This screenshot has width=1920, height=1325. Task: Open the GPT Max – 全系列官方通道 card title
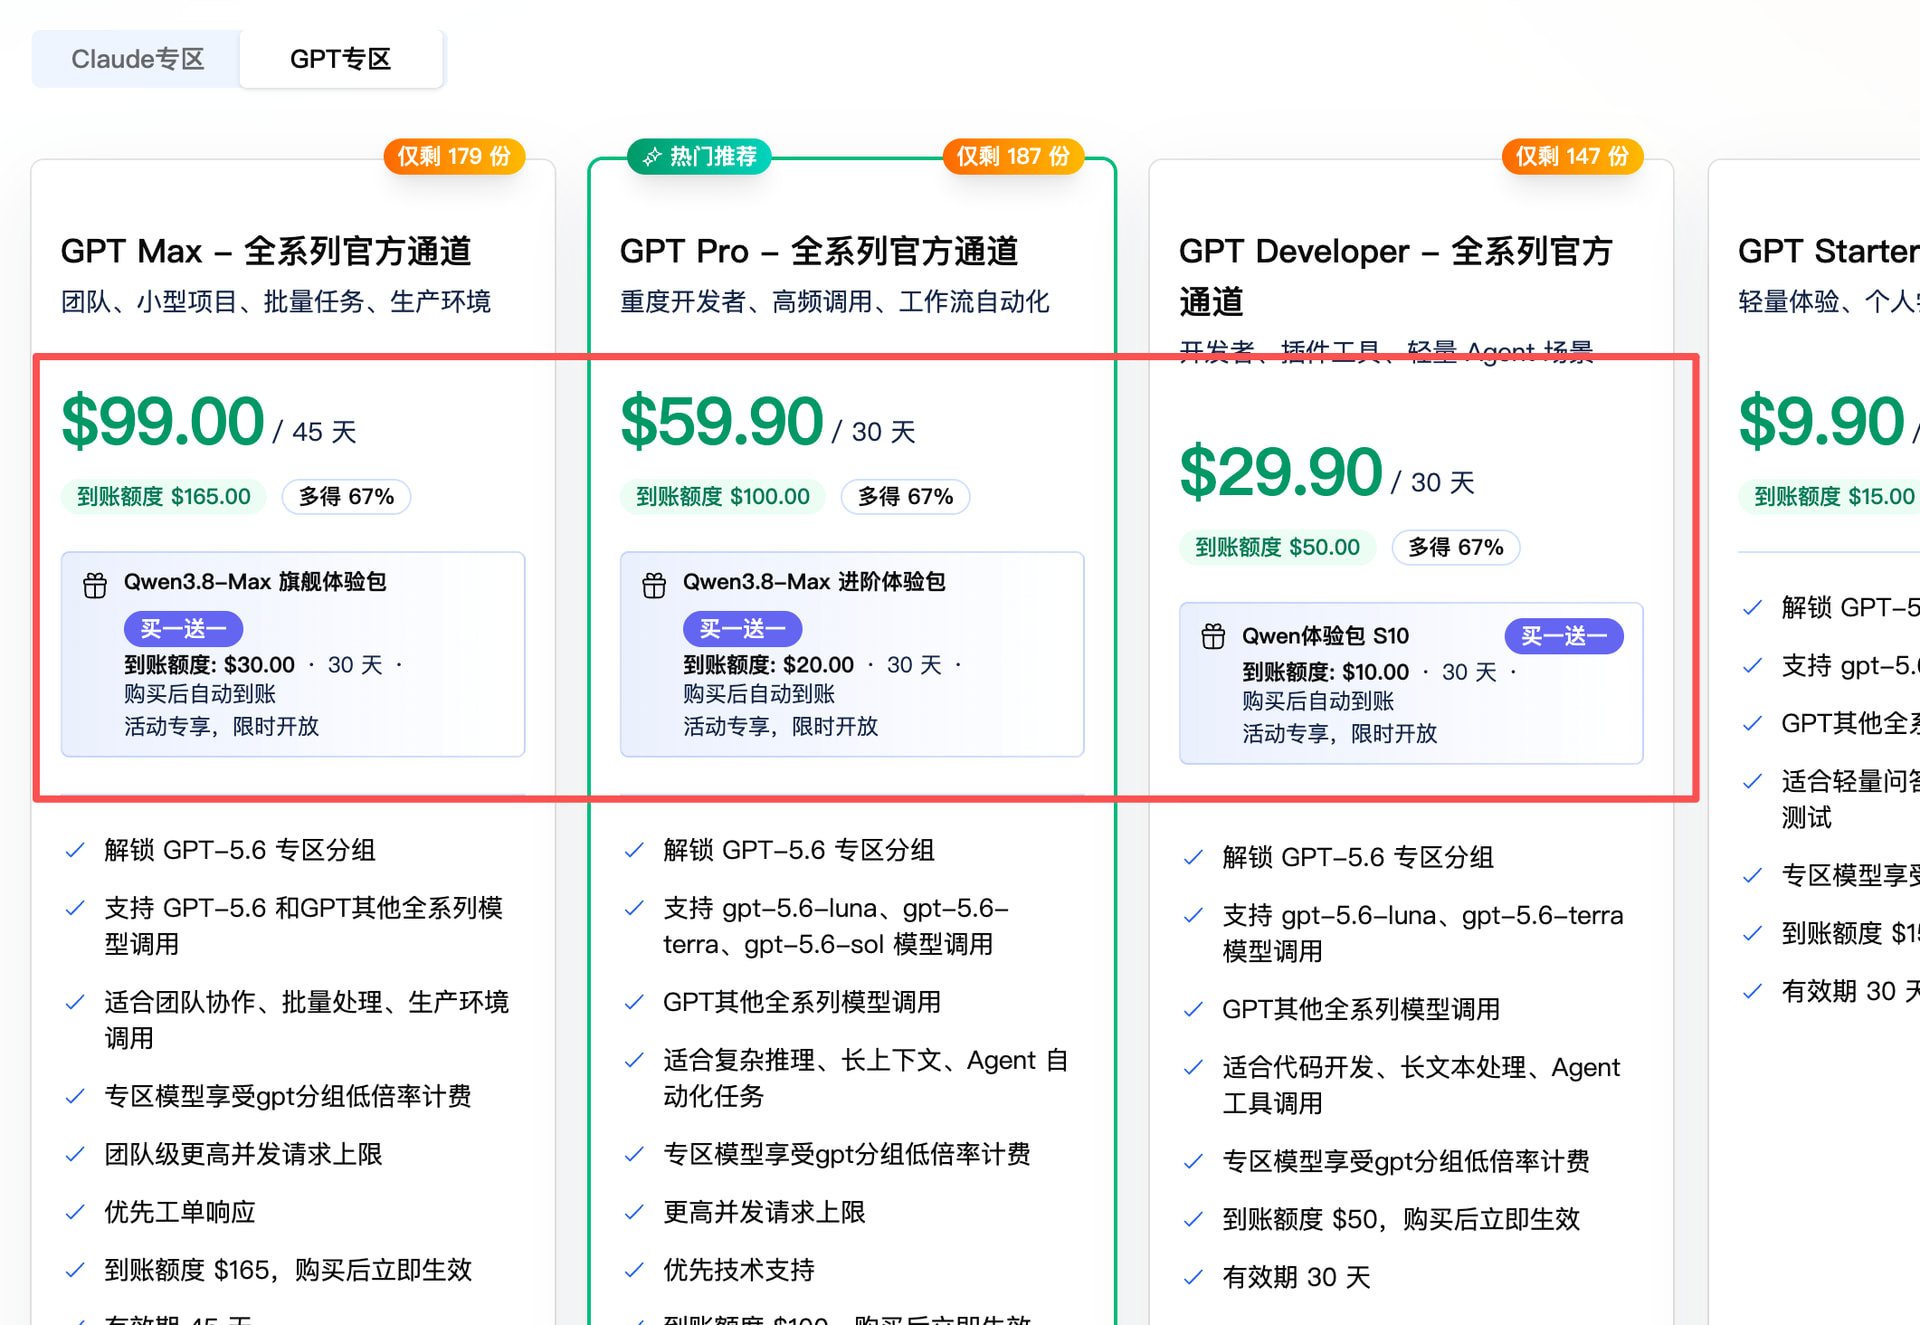pos(266,251)
